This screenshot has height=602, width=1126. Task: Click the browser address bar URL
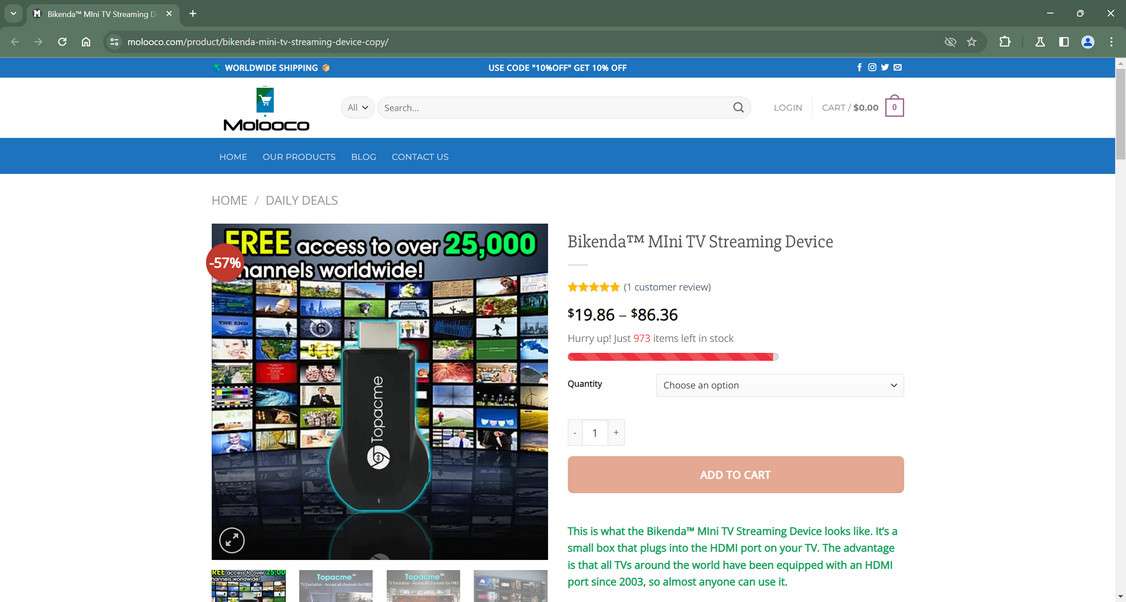(258, 42)
